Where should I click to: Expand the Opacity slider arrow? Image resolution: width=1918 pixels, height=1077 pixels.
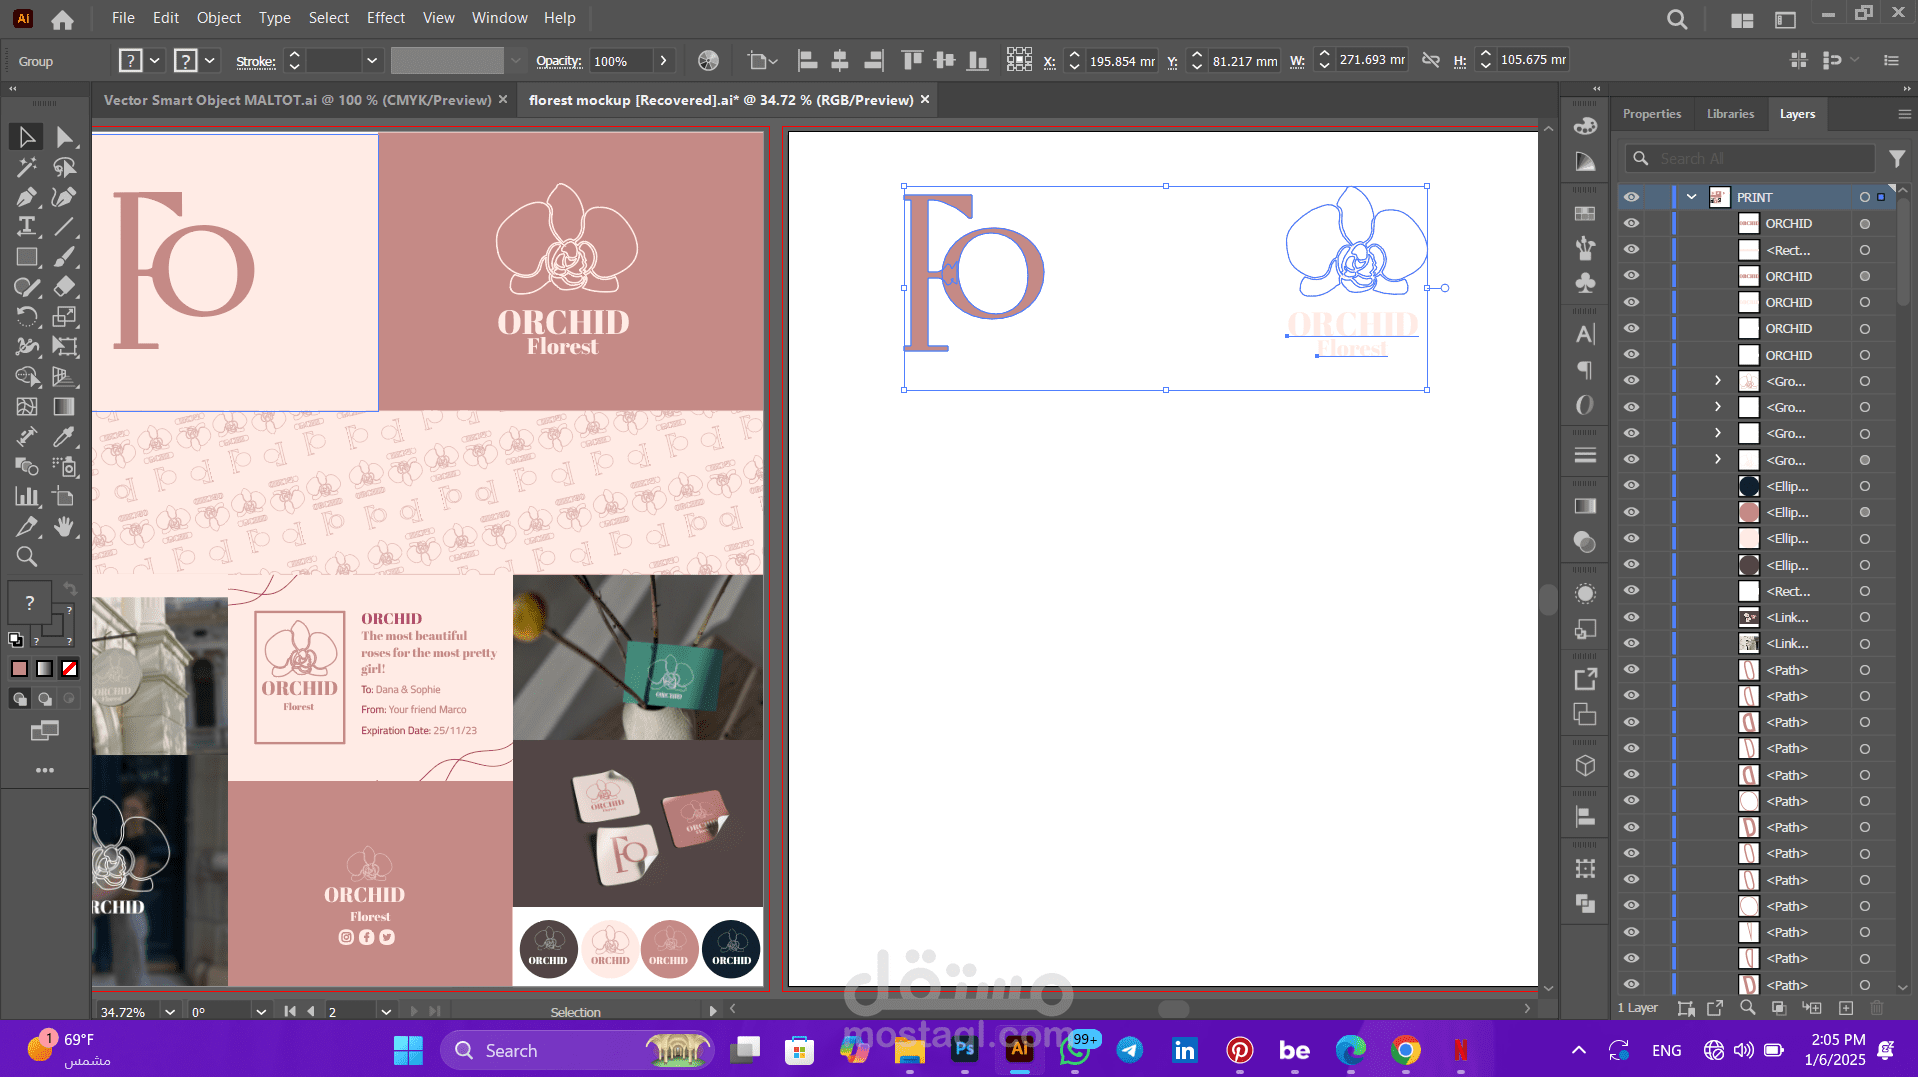click(x=663, y=61)
